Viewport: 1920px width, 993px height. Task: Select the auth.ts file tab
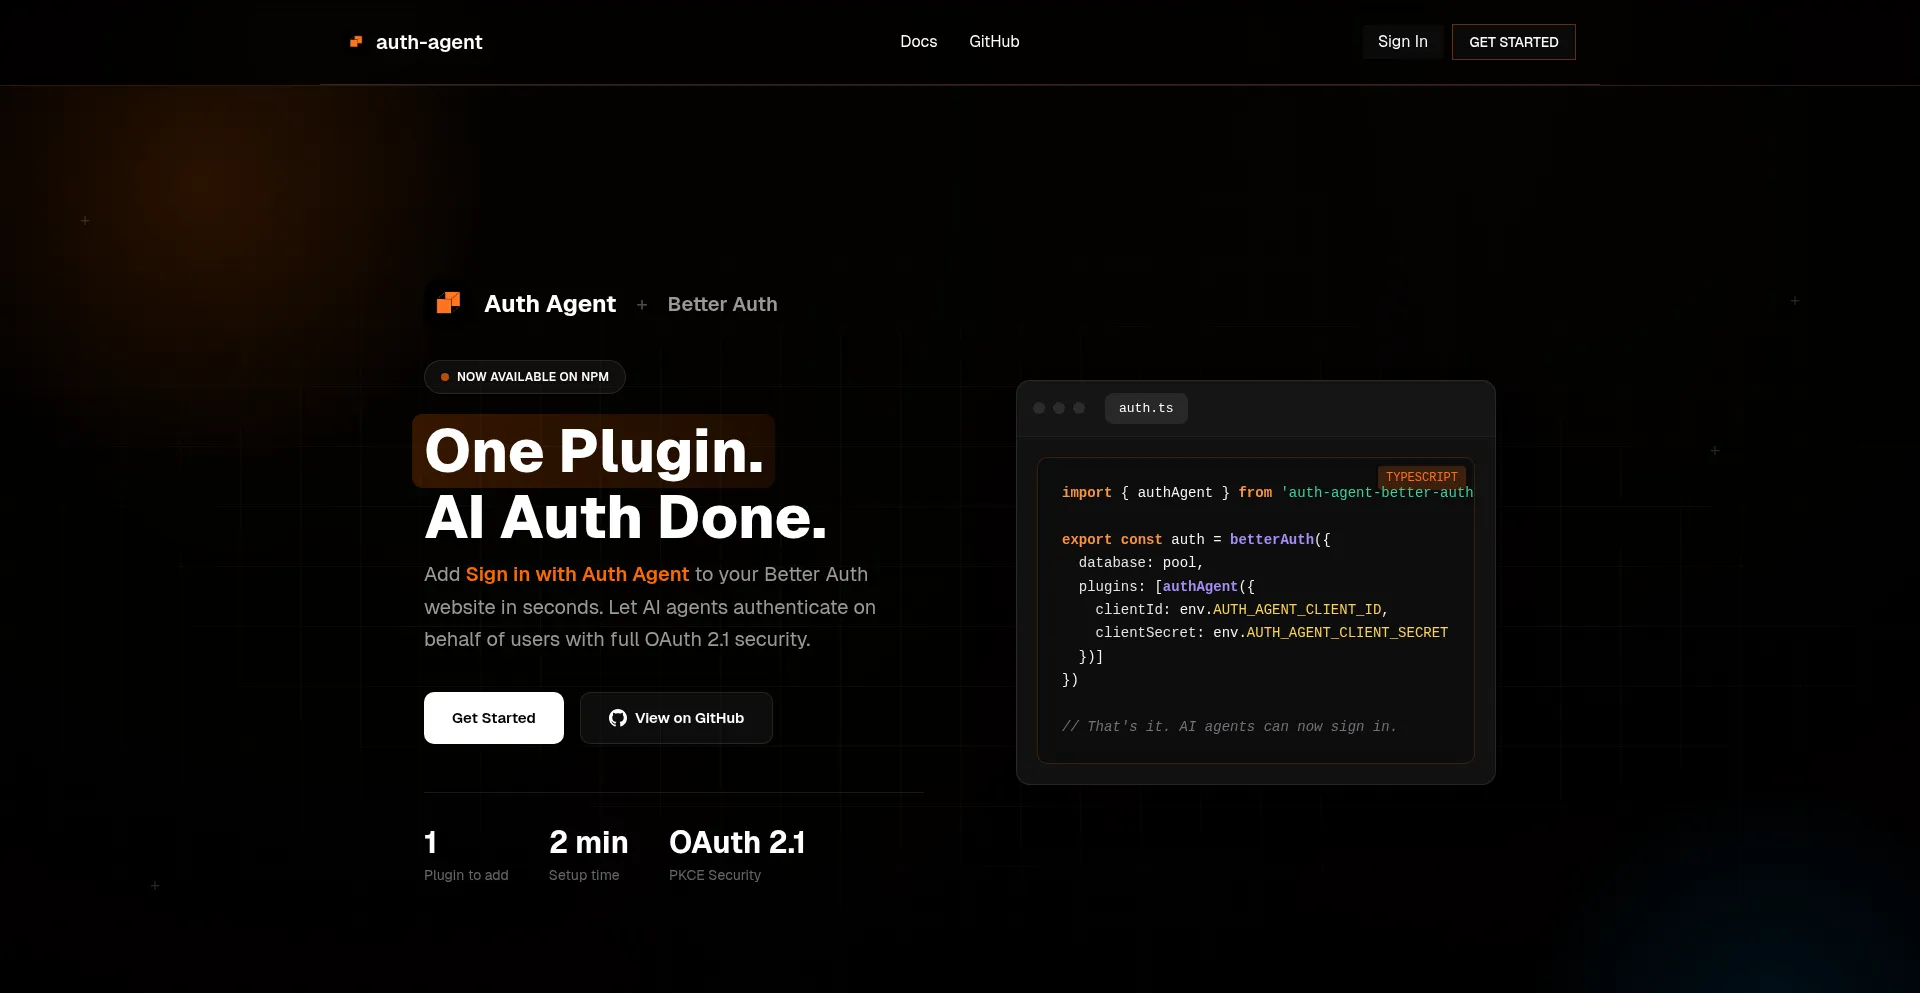1146,408
